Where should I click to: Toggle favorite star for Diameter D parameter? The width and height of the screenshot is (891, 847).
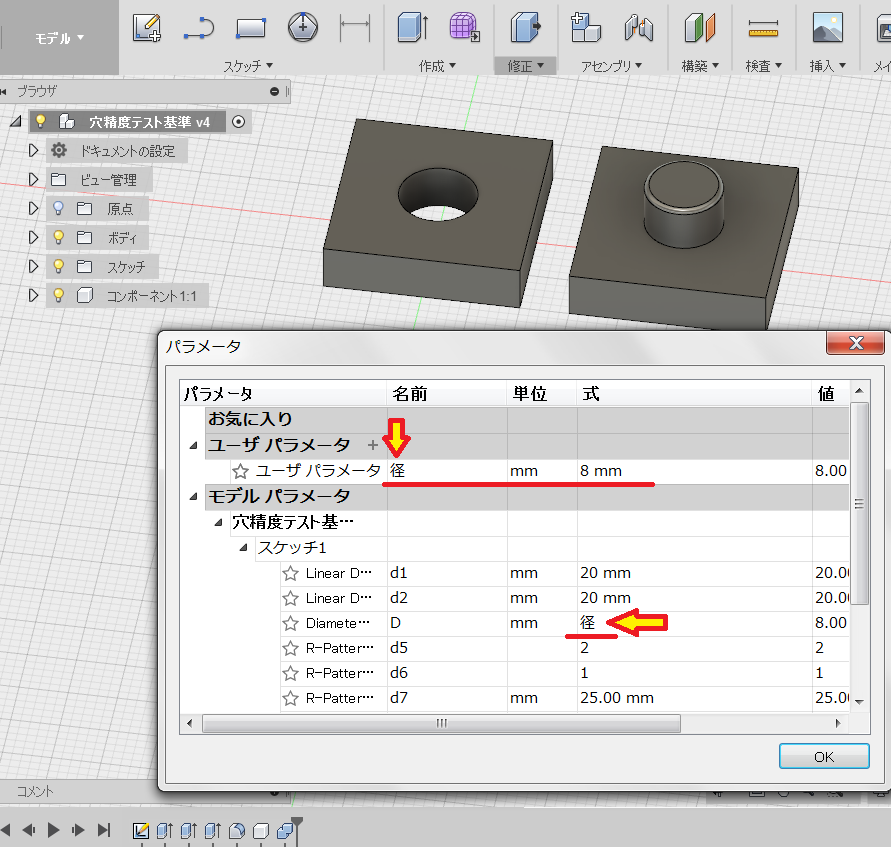point(290,623)
